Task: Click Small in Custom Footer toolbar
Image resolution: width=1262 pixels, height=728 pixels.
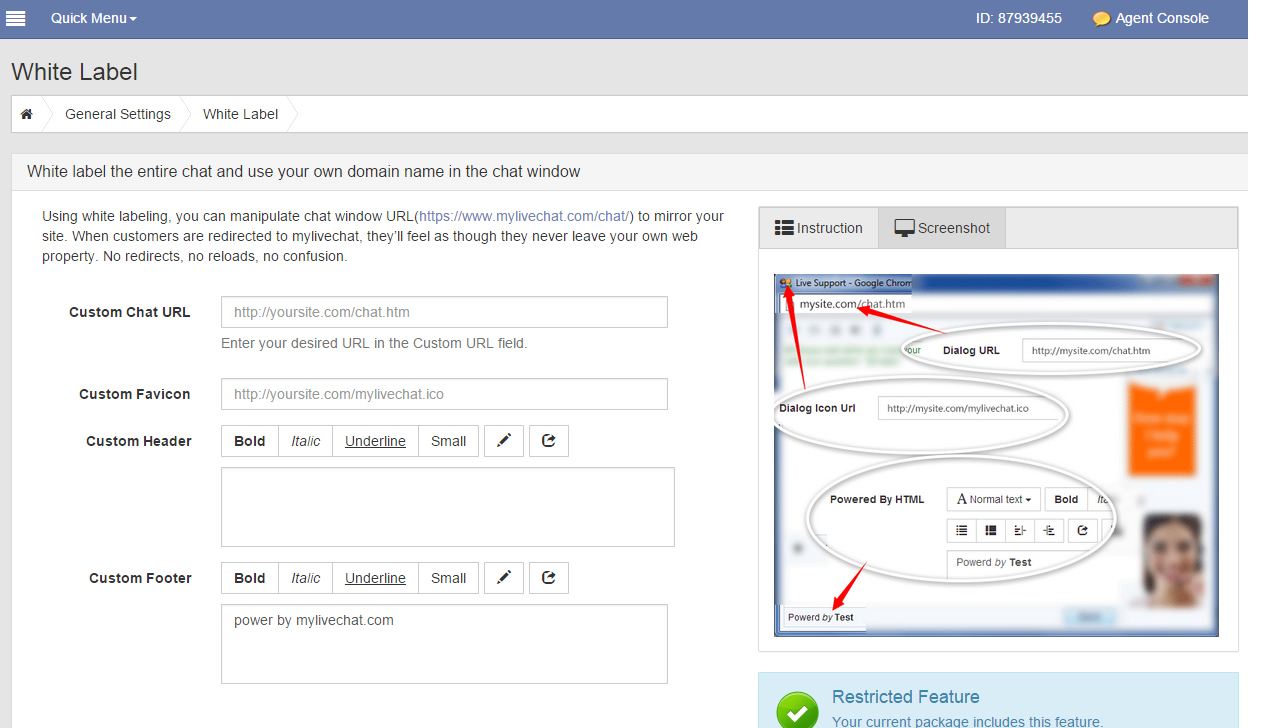Action: pos(448,578)
